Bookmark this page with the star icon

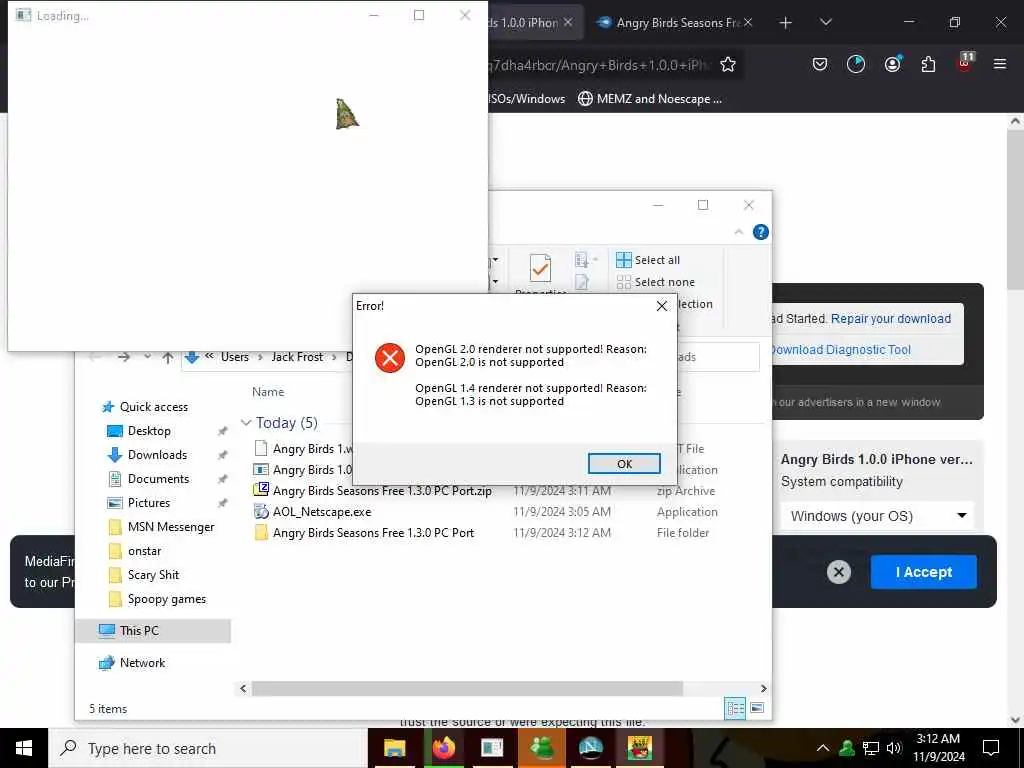tap(728, 64)
